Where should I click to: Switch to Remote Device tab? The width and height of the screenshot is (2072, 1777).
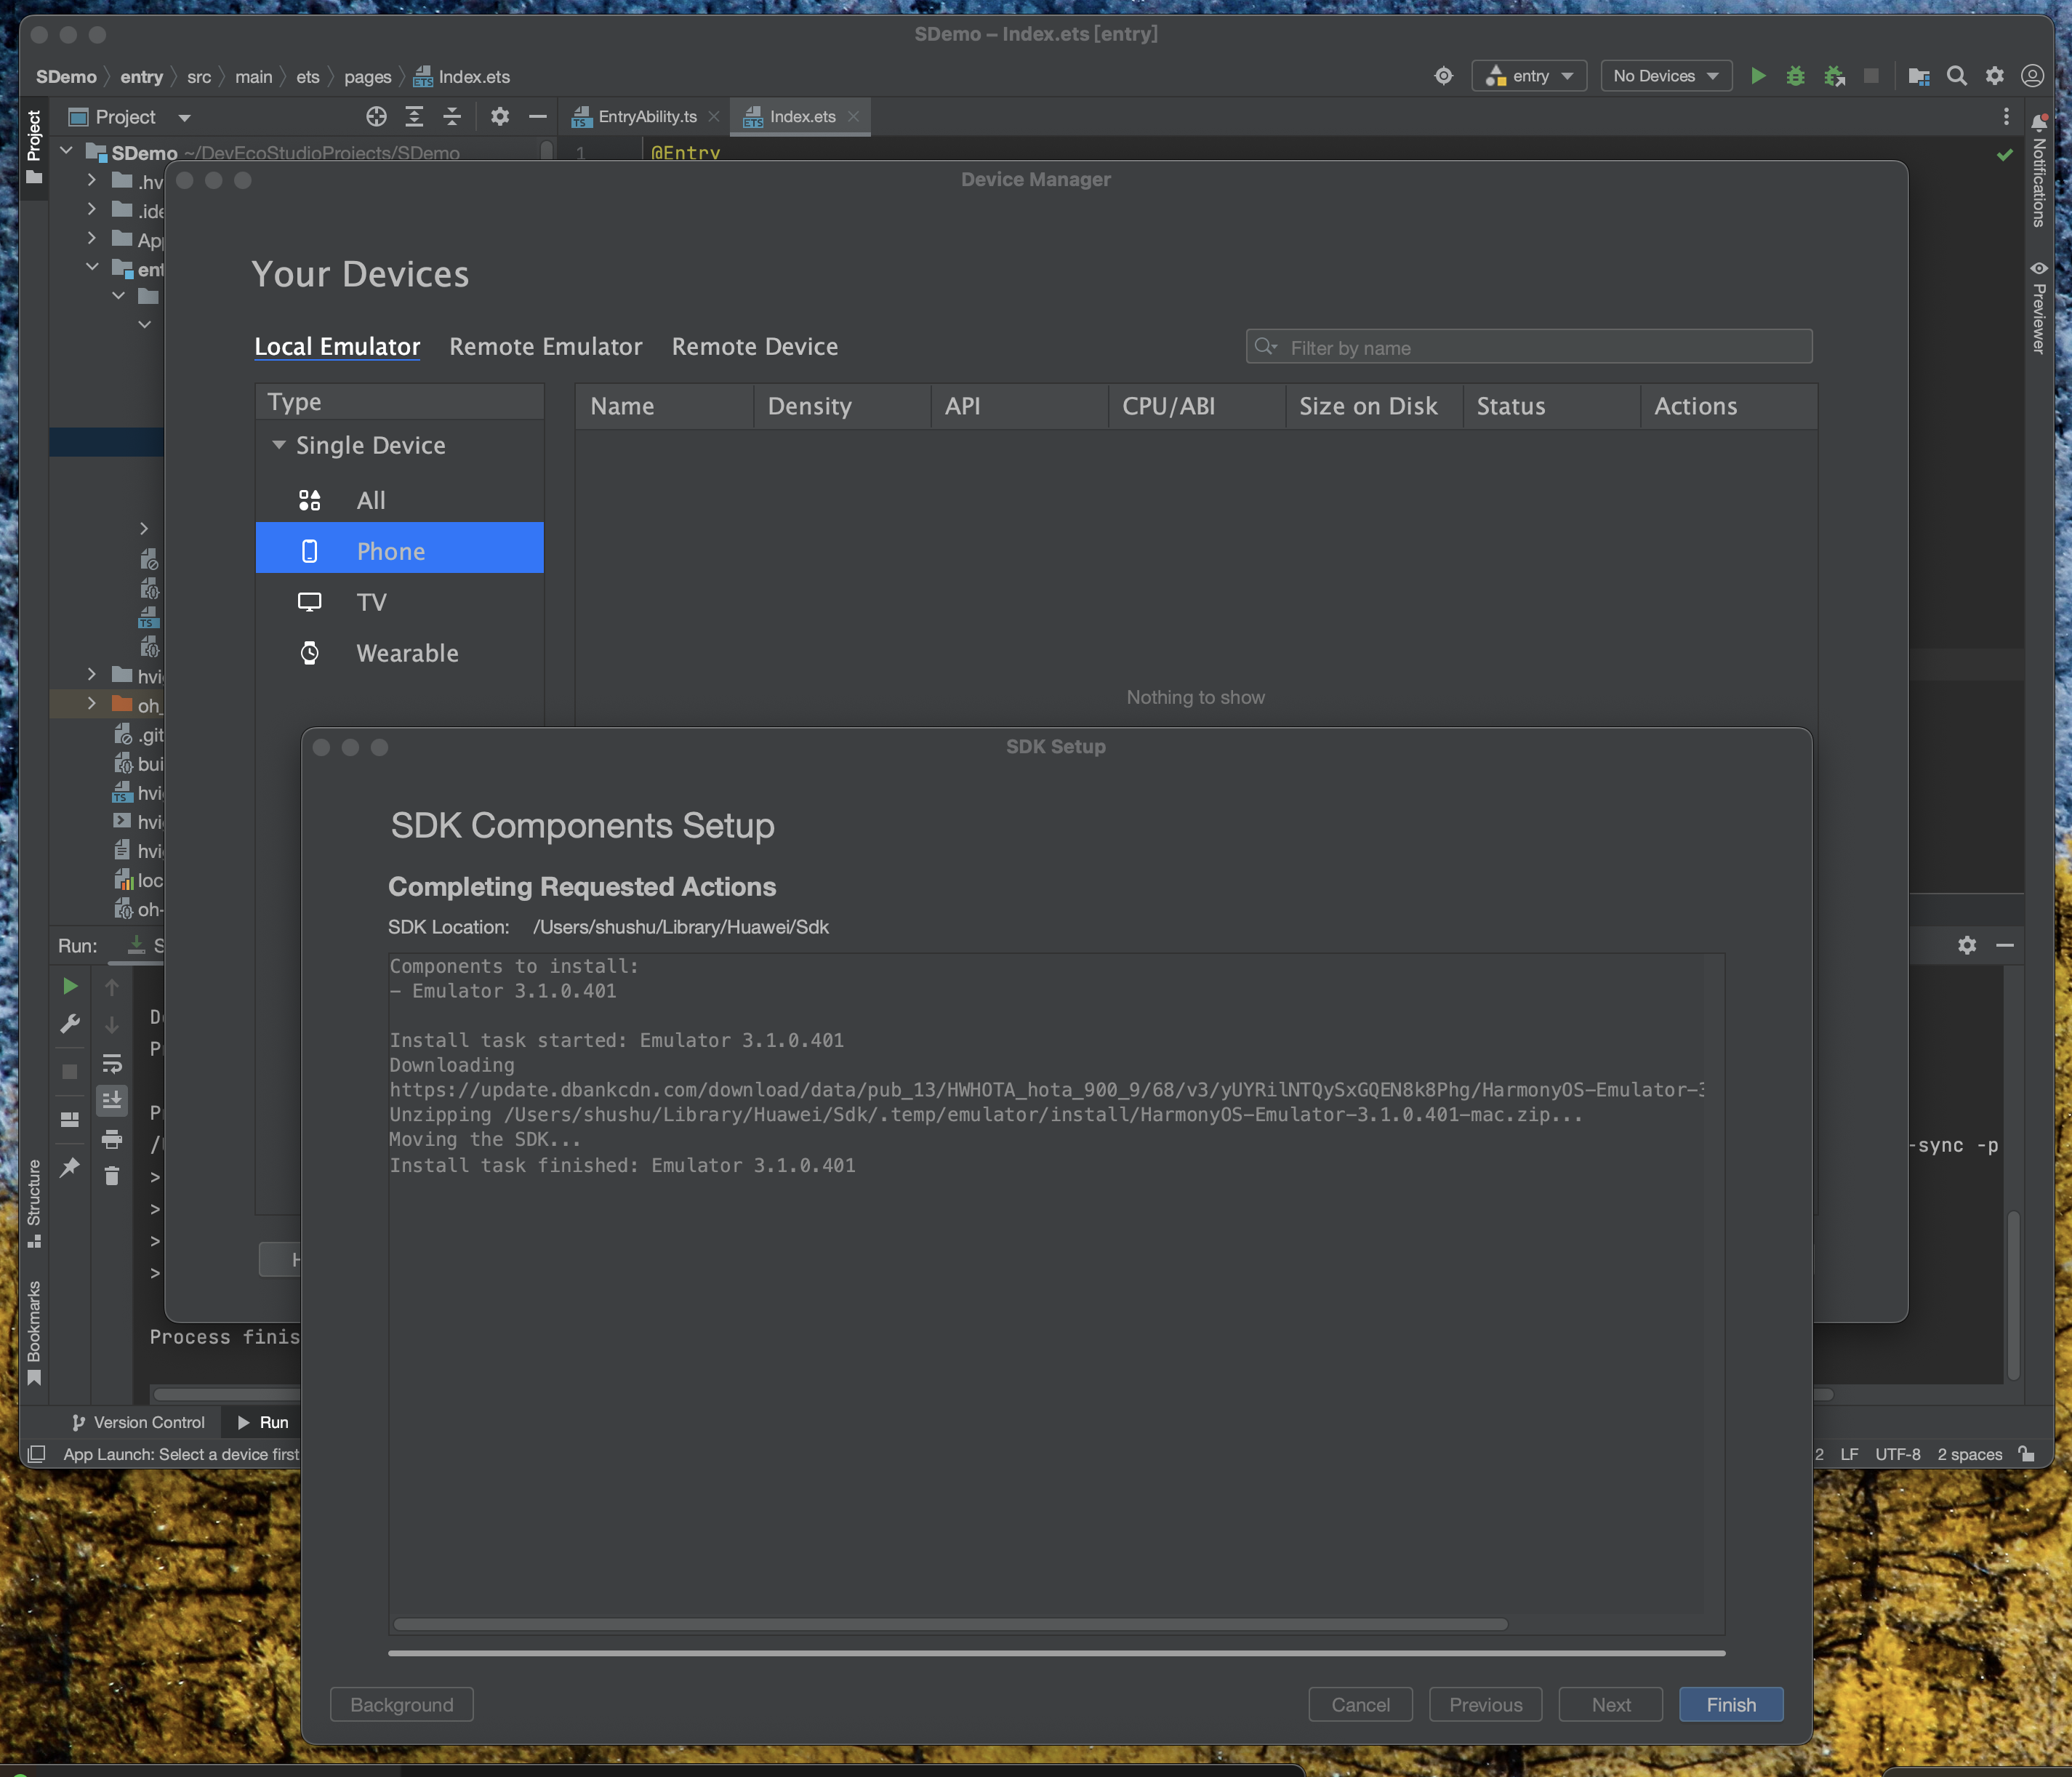(754, 345)
